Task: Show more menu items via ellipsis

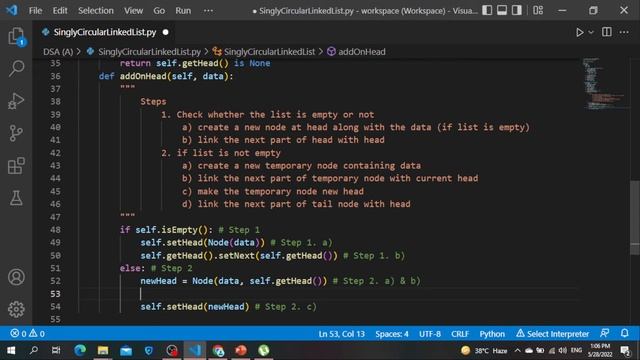Action: click(x=208, y=11)
